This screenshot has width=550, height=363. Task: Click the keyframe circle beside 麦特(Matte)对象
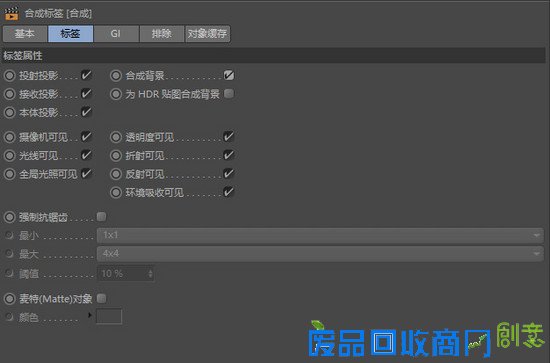[x=9, y=298]
